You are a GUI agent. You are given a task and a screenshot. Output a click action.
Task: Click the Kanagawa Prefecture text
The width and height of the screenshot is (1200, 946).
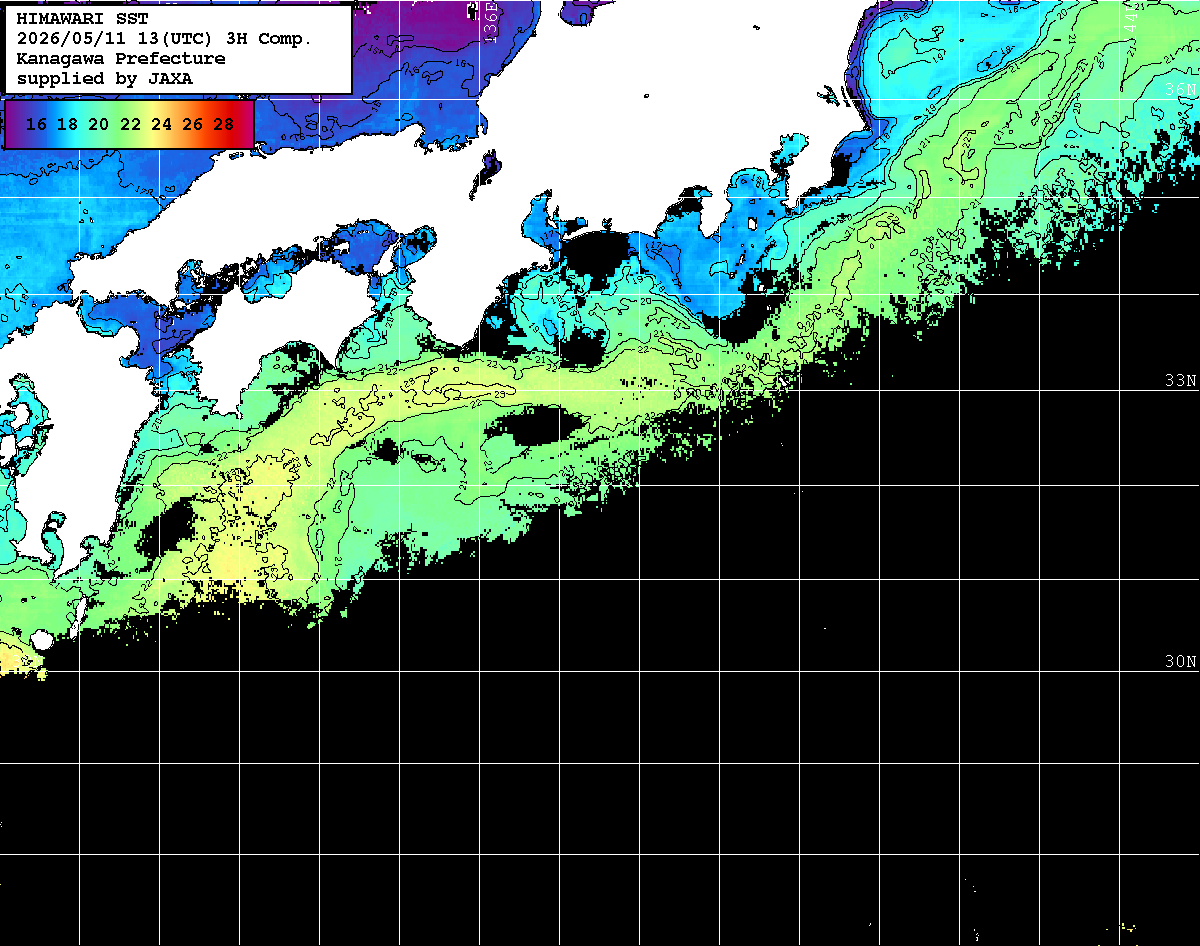coord(121,59)
